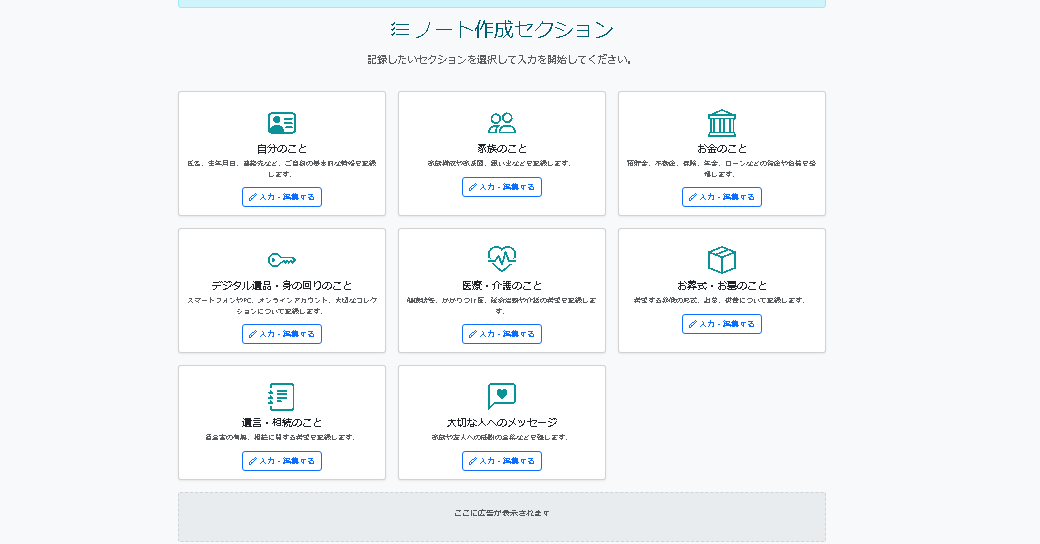Click the chat heart icon for メッセージ
The width and height of the screenshot is (1040, 544).
pos(501,396)
